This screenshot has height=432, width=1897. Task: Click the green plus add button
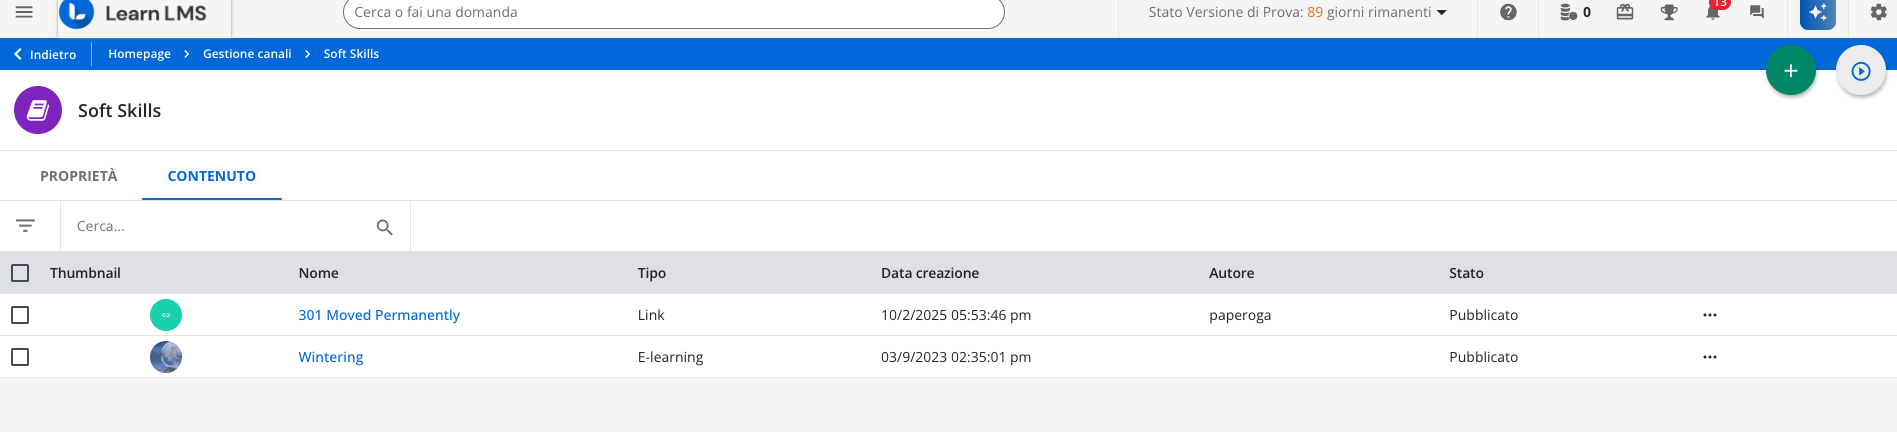click(x=1790, y=71)
